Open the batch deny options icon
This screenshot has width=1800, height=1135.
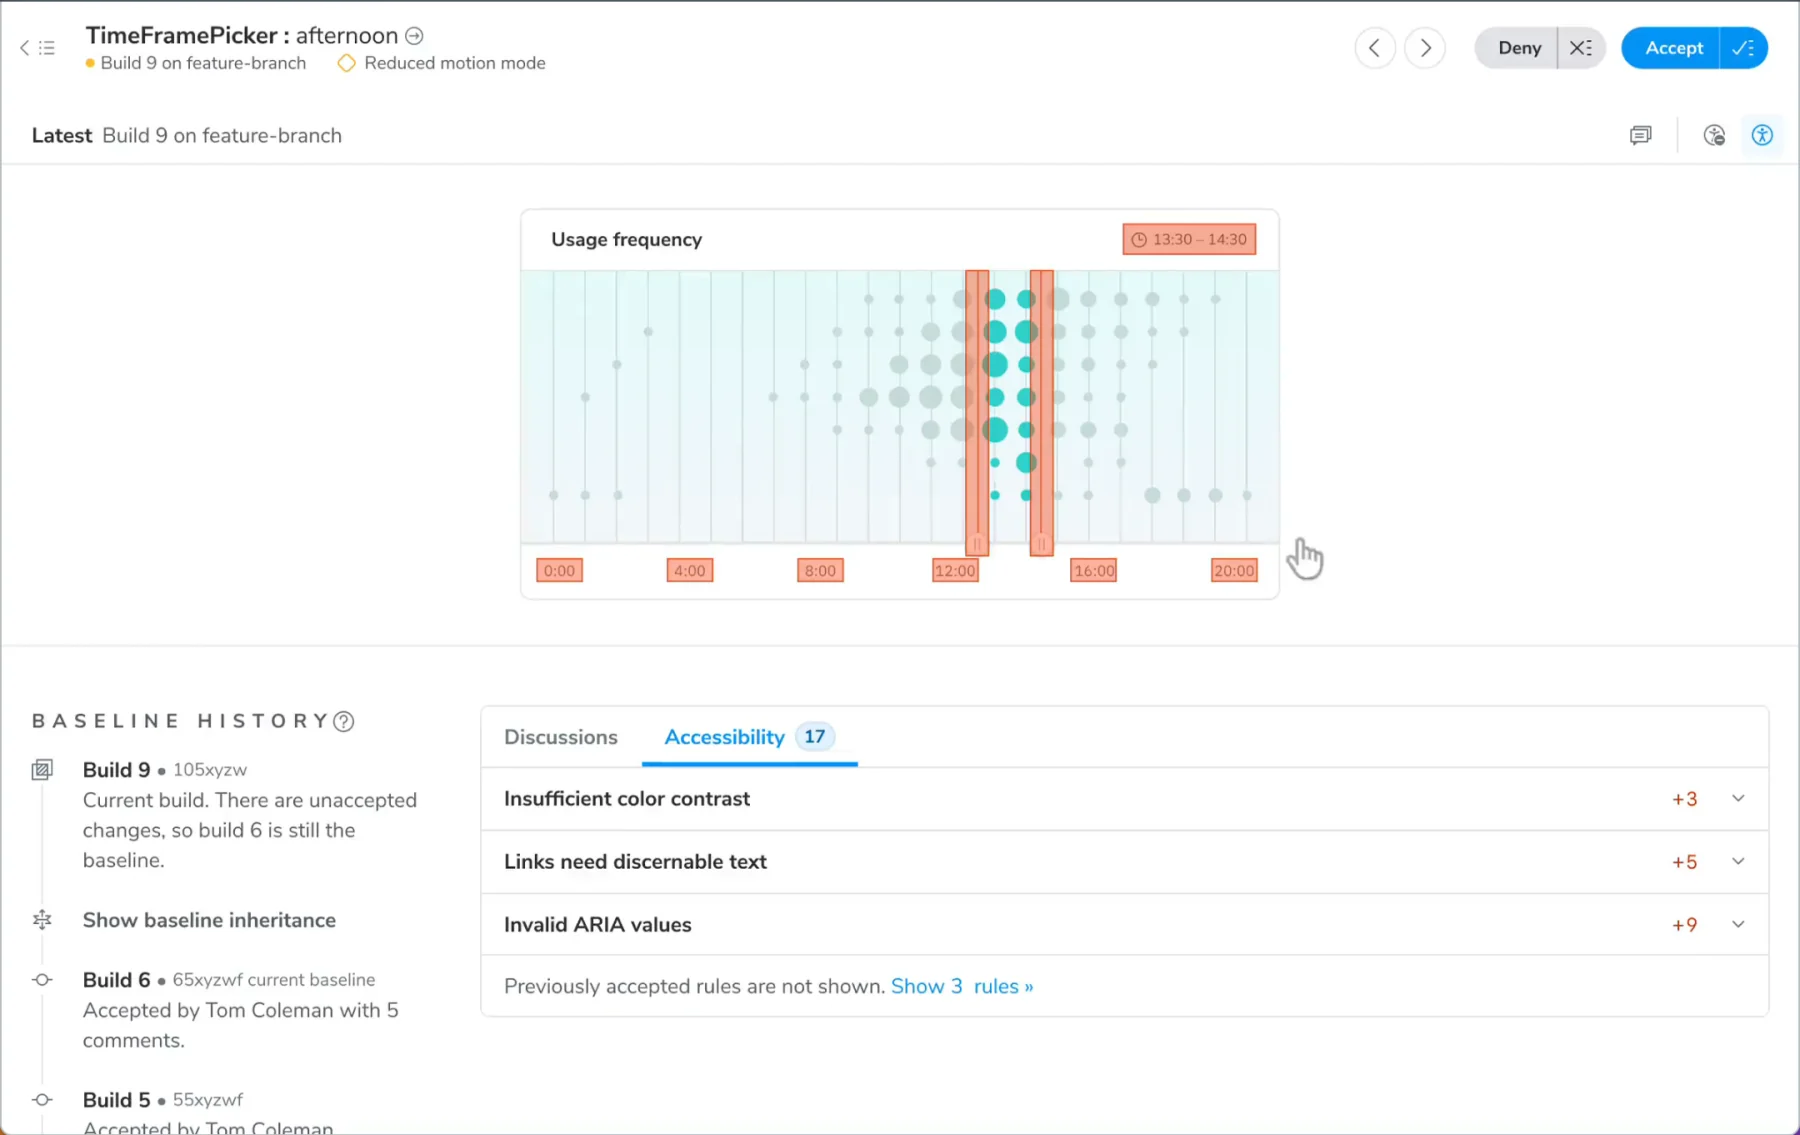(x=1581, y=47)
